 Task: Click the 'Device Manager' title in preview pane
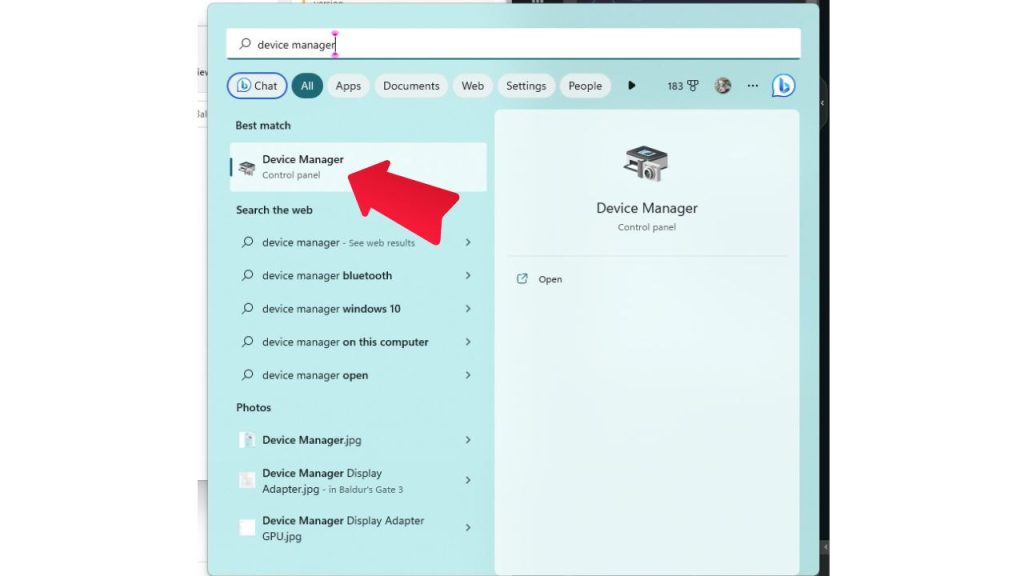[x=647, y=208]
